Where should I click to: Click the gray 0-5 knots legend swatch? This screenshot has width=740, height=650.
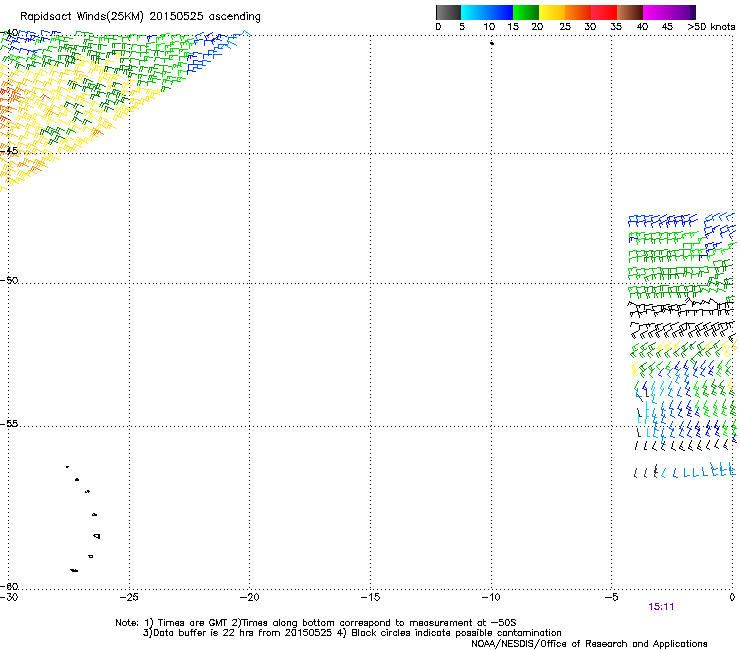pyautogui.click(x=448, y=12)
